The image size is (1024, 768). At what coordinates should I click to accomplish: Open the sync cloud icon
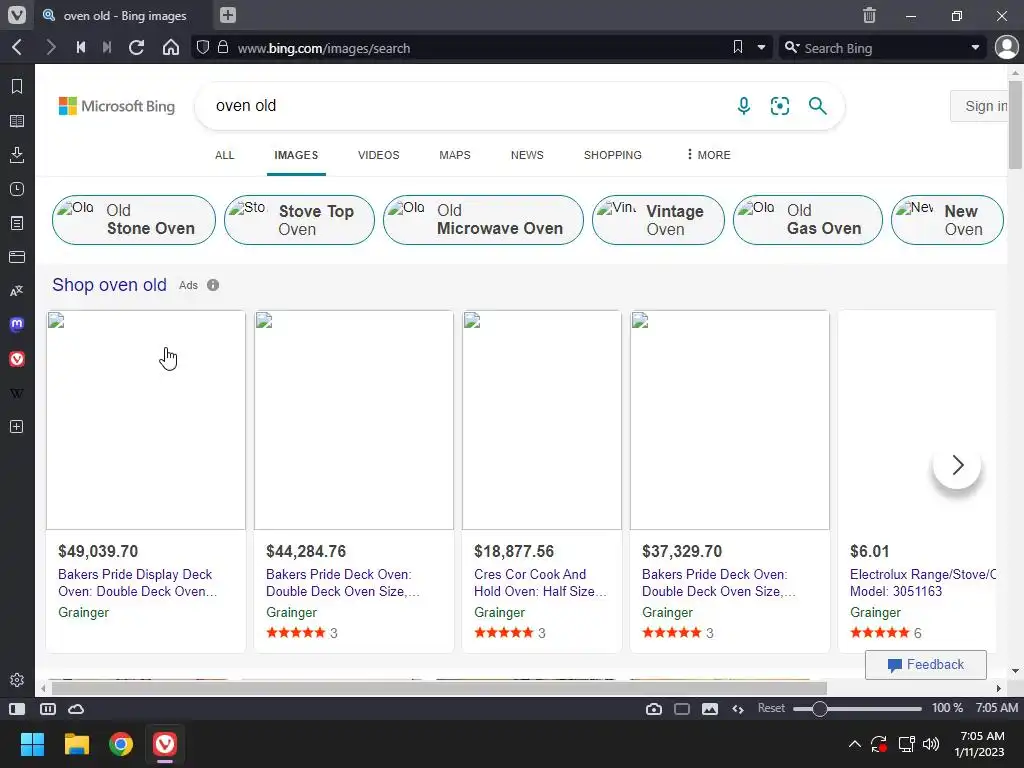[x=76, y=709]
